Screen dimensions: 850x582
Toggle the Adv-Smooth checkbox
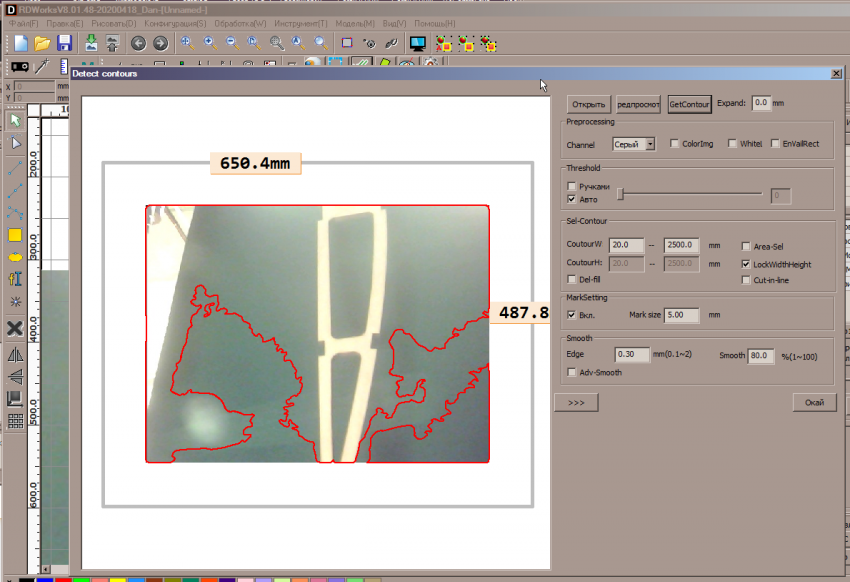pos(572,372)
